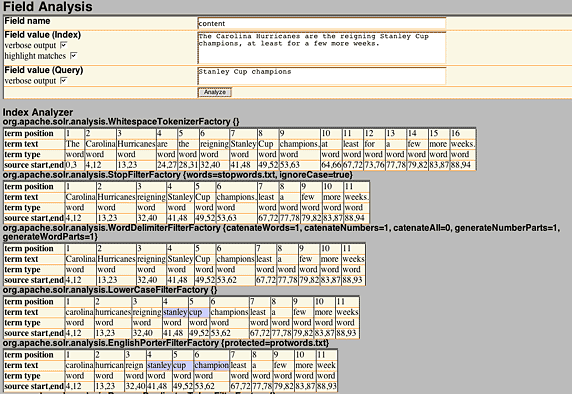Click the WhitespaceTokenizerFactory heading text
The width and height of the screenshot is (572, 394).
click(121, 121)
